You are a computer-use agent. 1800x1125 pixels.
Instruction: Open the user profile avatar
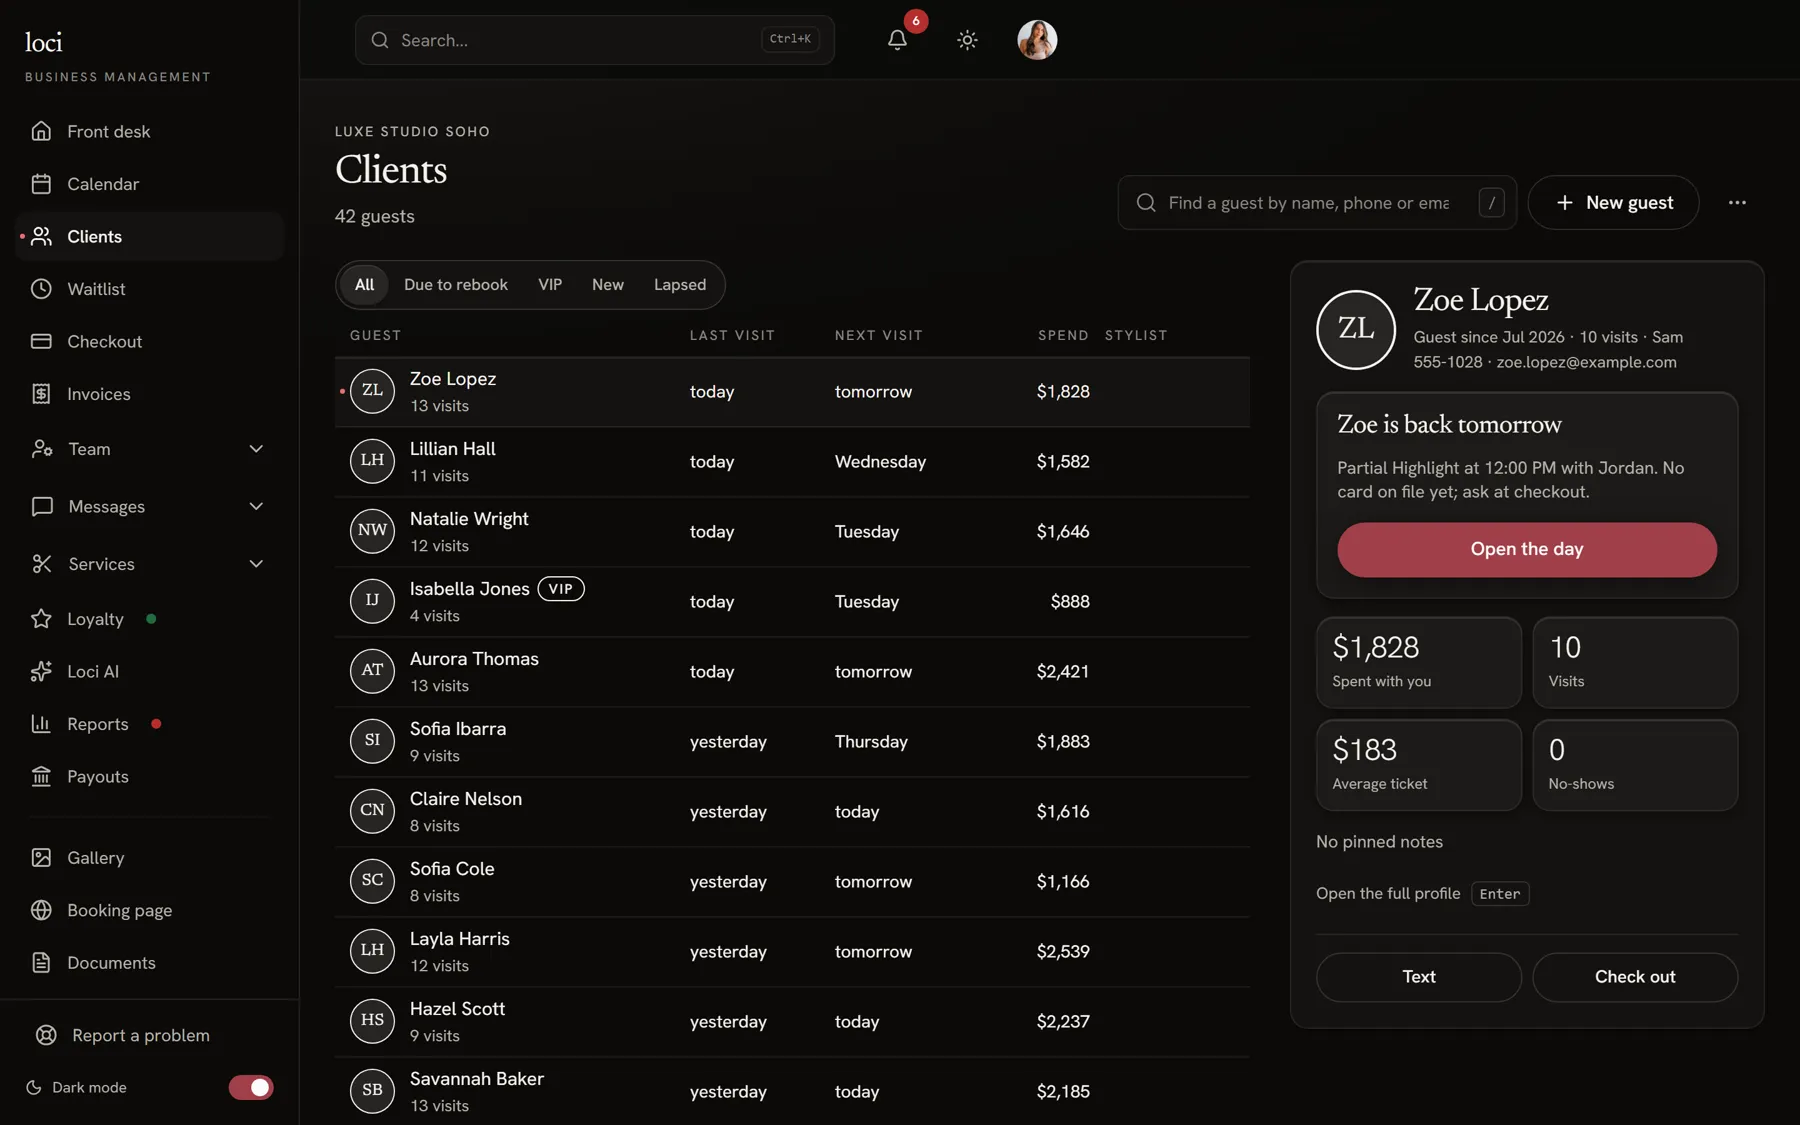point(1037,40)
